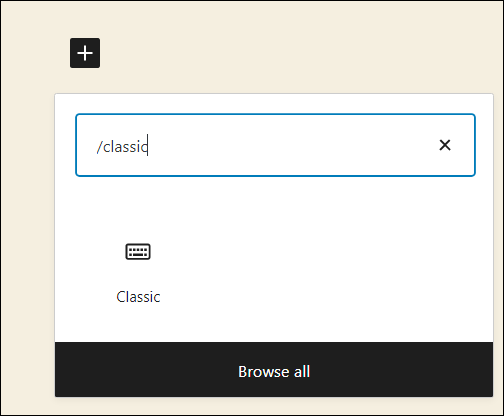The width and height of the screenshot is (504, 416).
Task: Focus the /classic search field
Action: click(x=275, y=145)
